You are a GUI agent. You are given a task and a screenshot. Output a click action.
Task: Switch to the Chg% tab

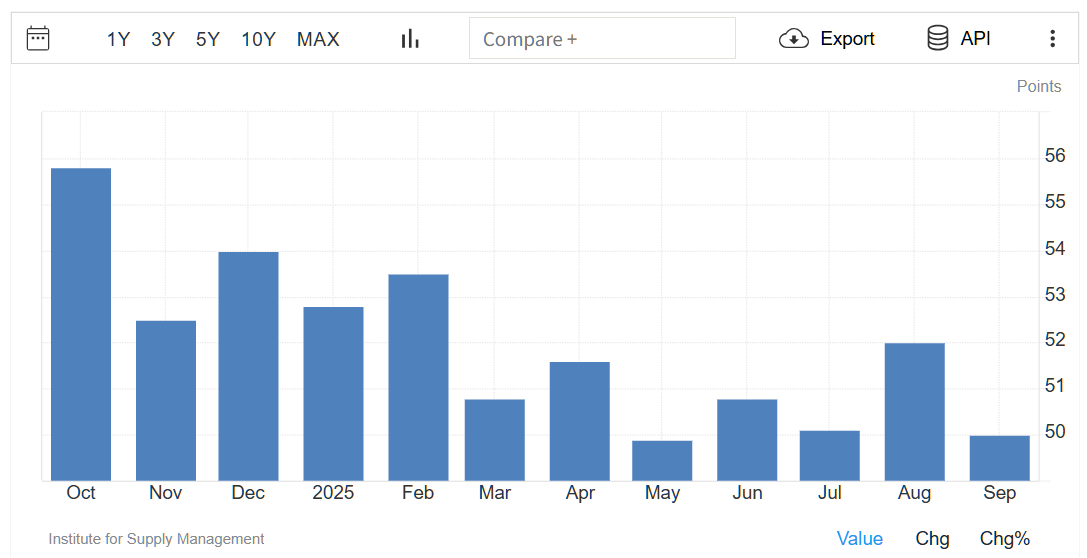[x=1004, y=539]
